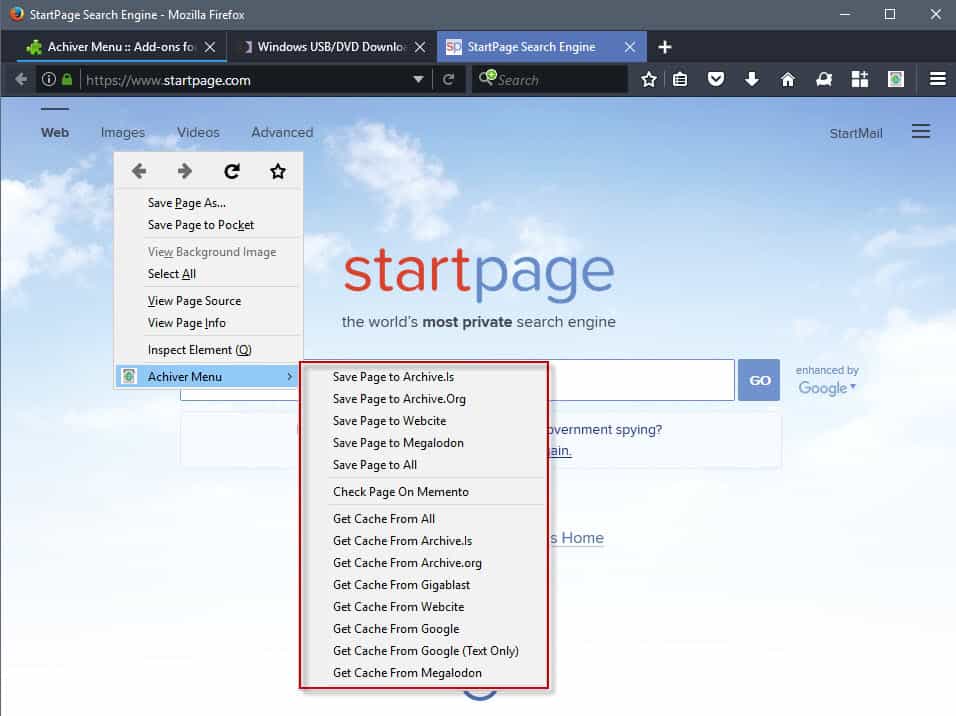This screenshot has width=956, height=716.
Task: Go to Firefox home page icon
Action: (788, 79)
